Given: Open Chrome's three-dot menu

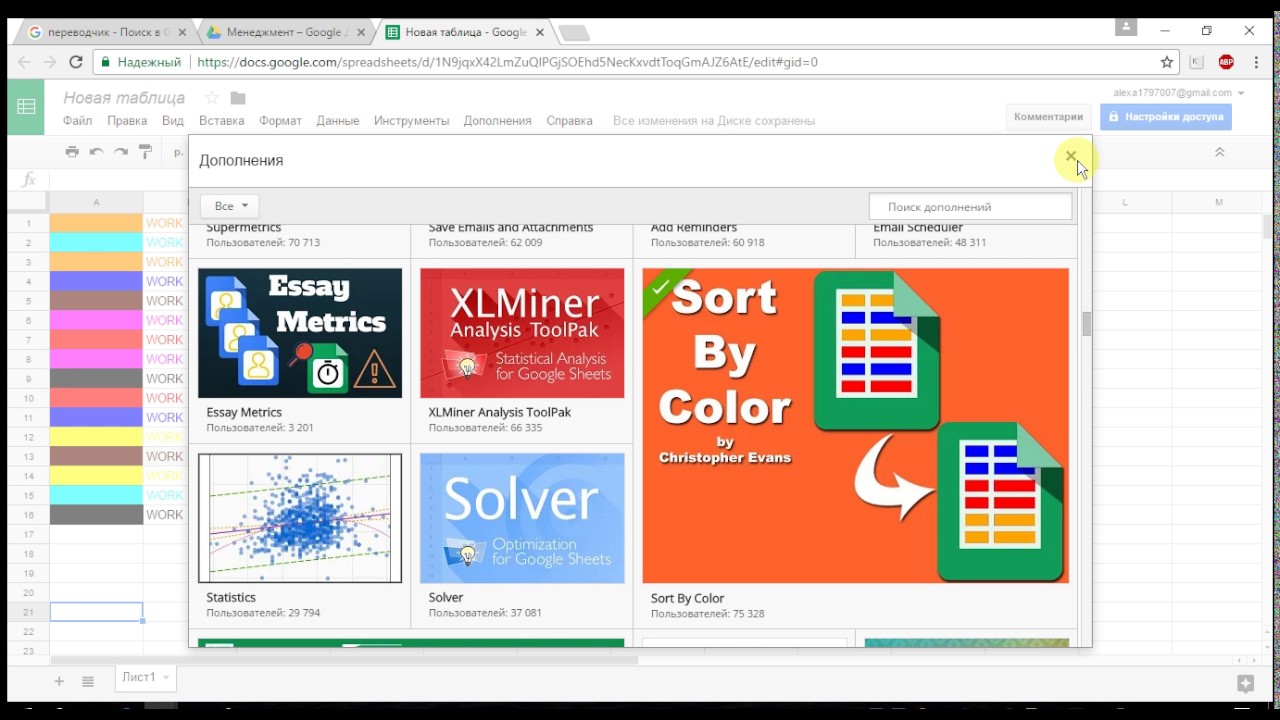Looking at the screenshot, I should (1257, 62).
